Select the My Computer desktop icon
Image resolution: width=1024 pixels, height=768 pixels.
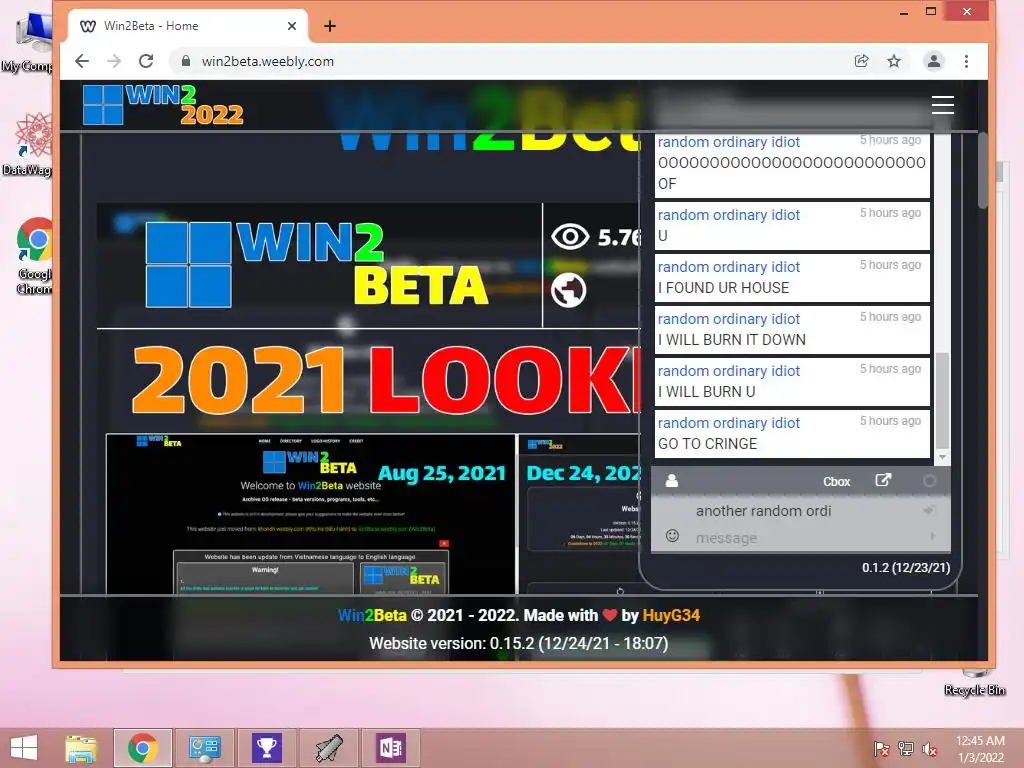[x=29, y=43]
